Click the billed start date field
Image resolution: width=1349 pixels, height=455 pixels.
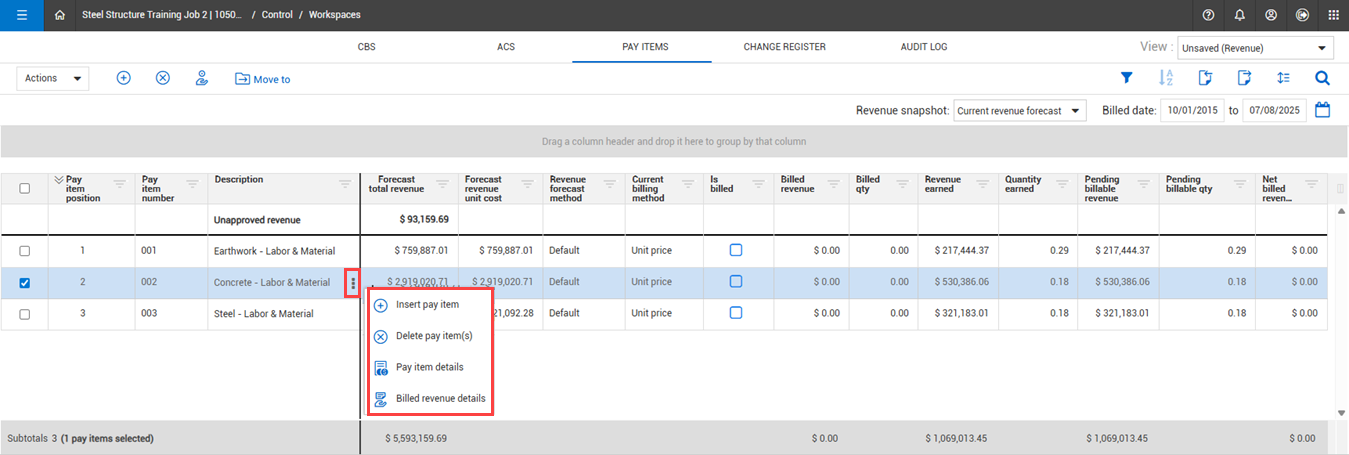click(x=1192, y=111)
